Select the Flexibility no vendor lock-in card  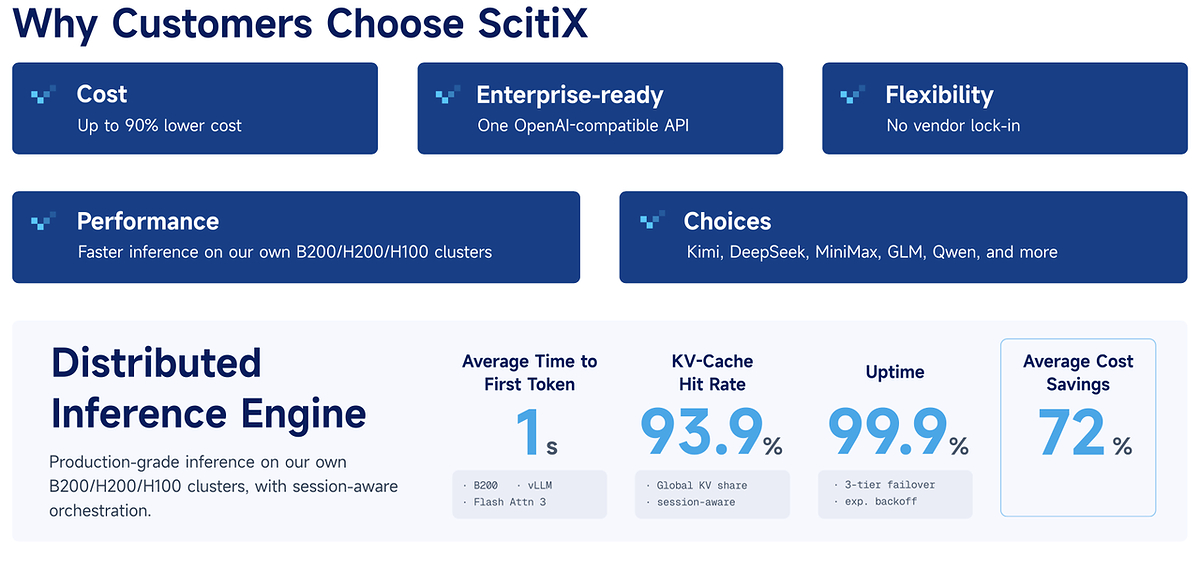point(1005,108)
